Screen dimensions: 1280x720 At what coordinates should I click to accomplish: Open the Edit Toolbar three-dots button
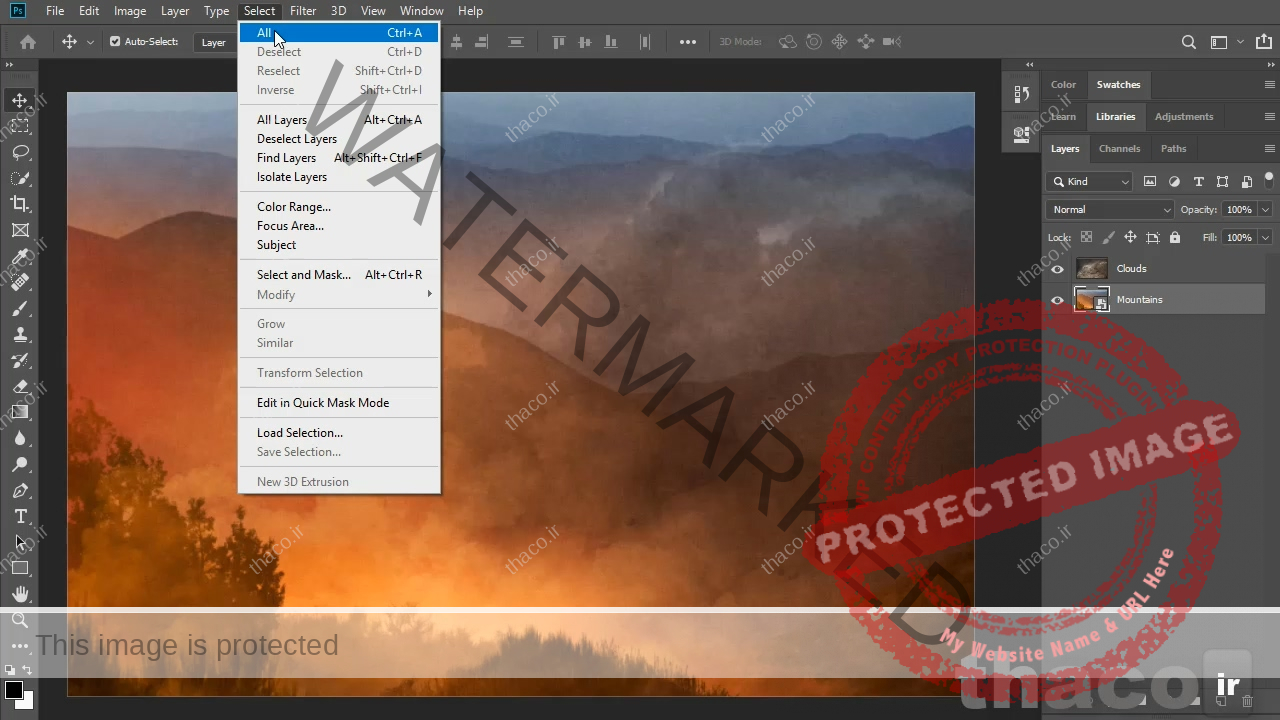click(20, 646)
